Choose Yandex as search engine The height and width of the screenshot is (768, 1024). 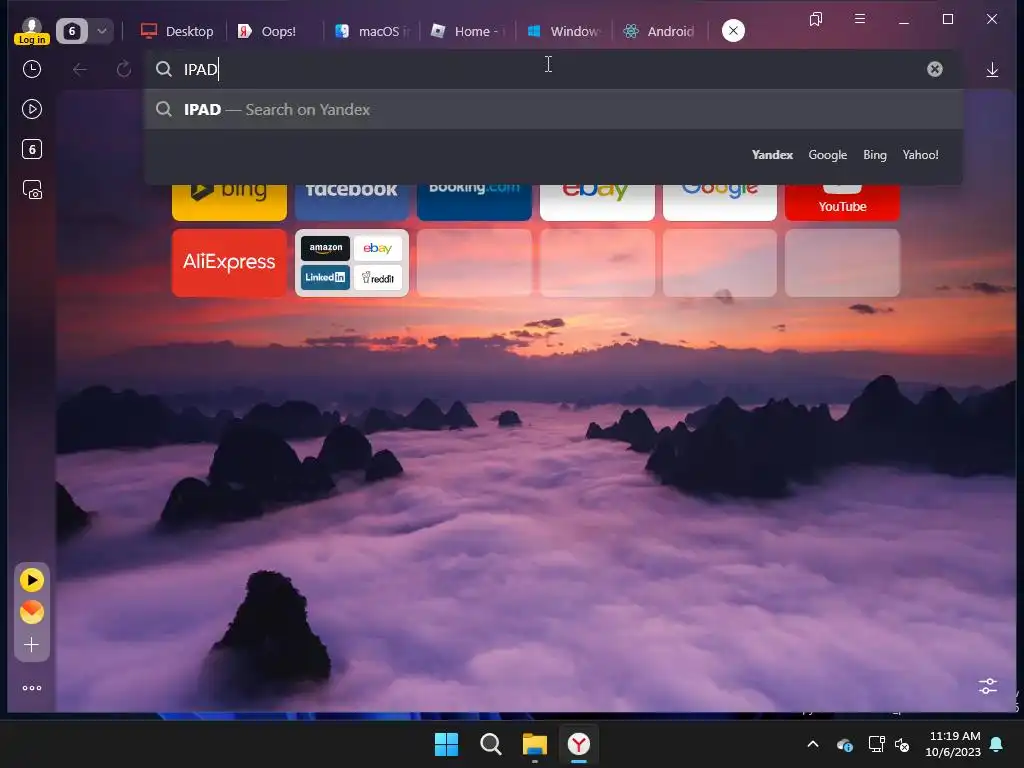pyautogui.click(x=772, y=155)
